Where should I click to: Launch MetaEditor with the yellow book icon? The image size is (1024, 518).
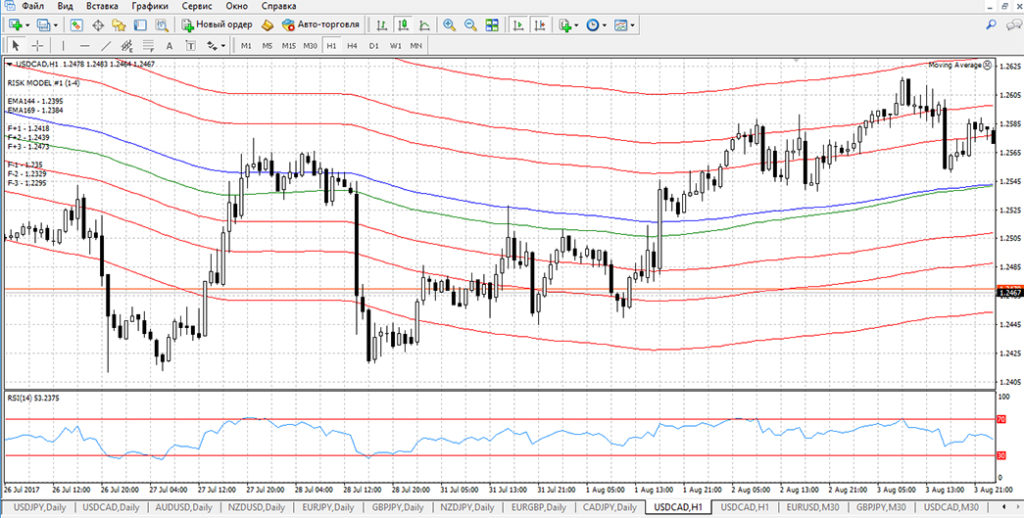click(x=266, y=25)
